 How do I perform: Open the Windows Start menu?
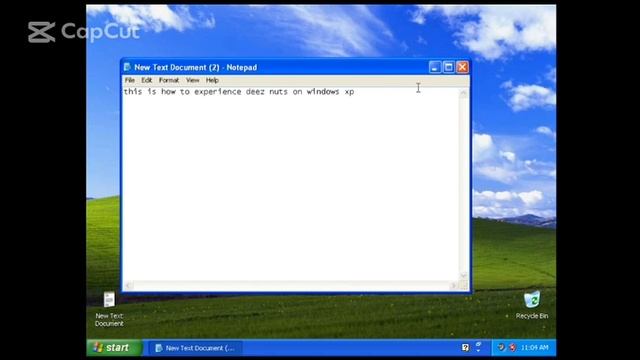(114, 348)
